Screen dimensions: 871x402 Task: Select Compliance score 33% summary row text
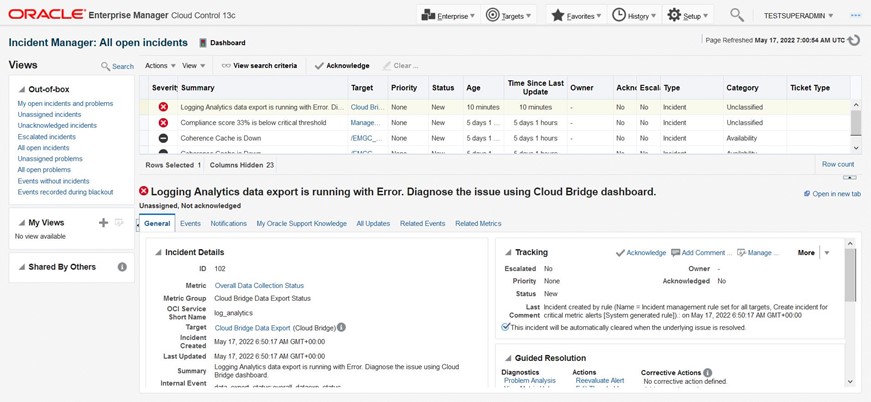[253, 123]
